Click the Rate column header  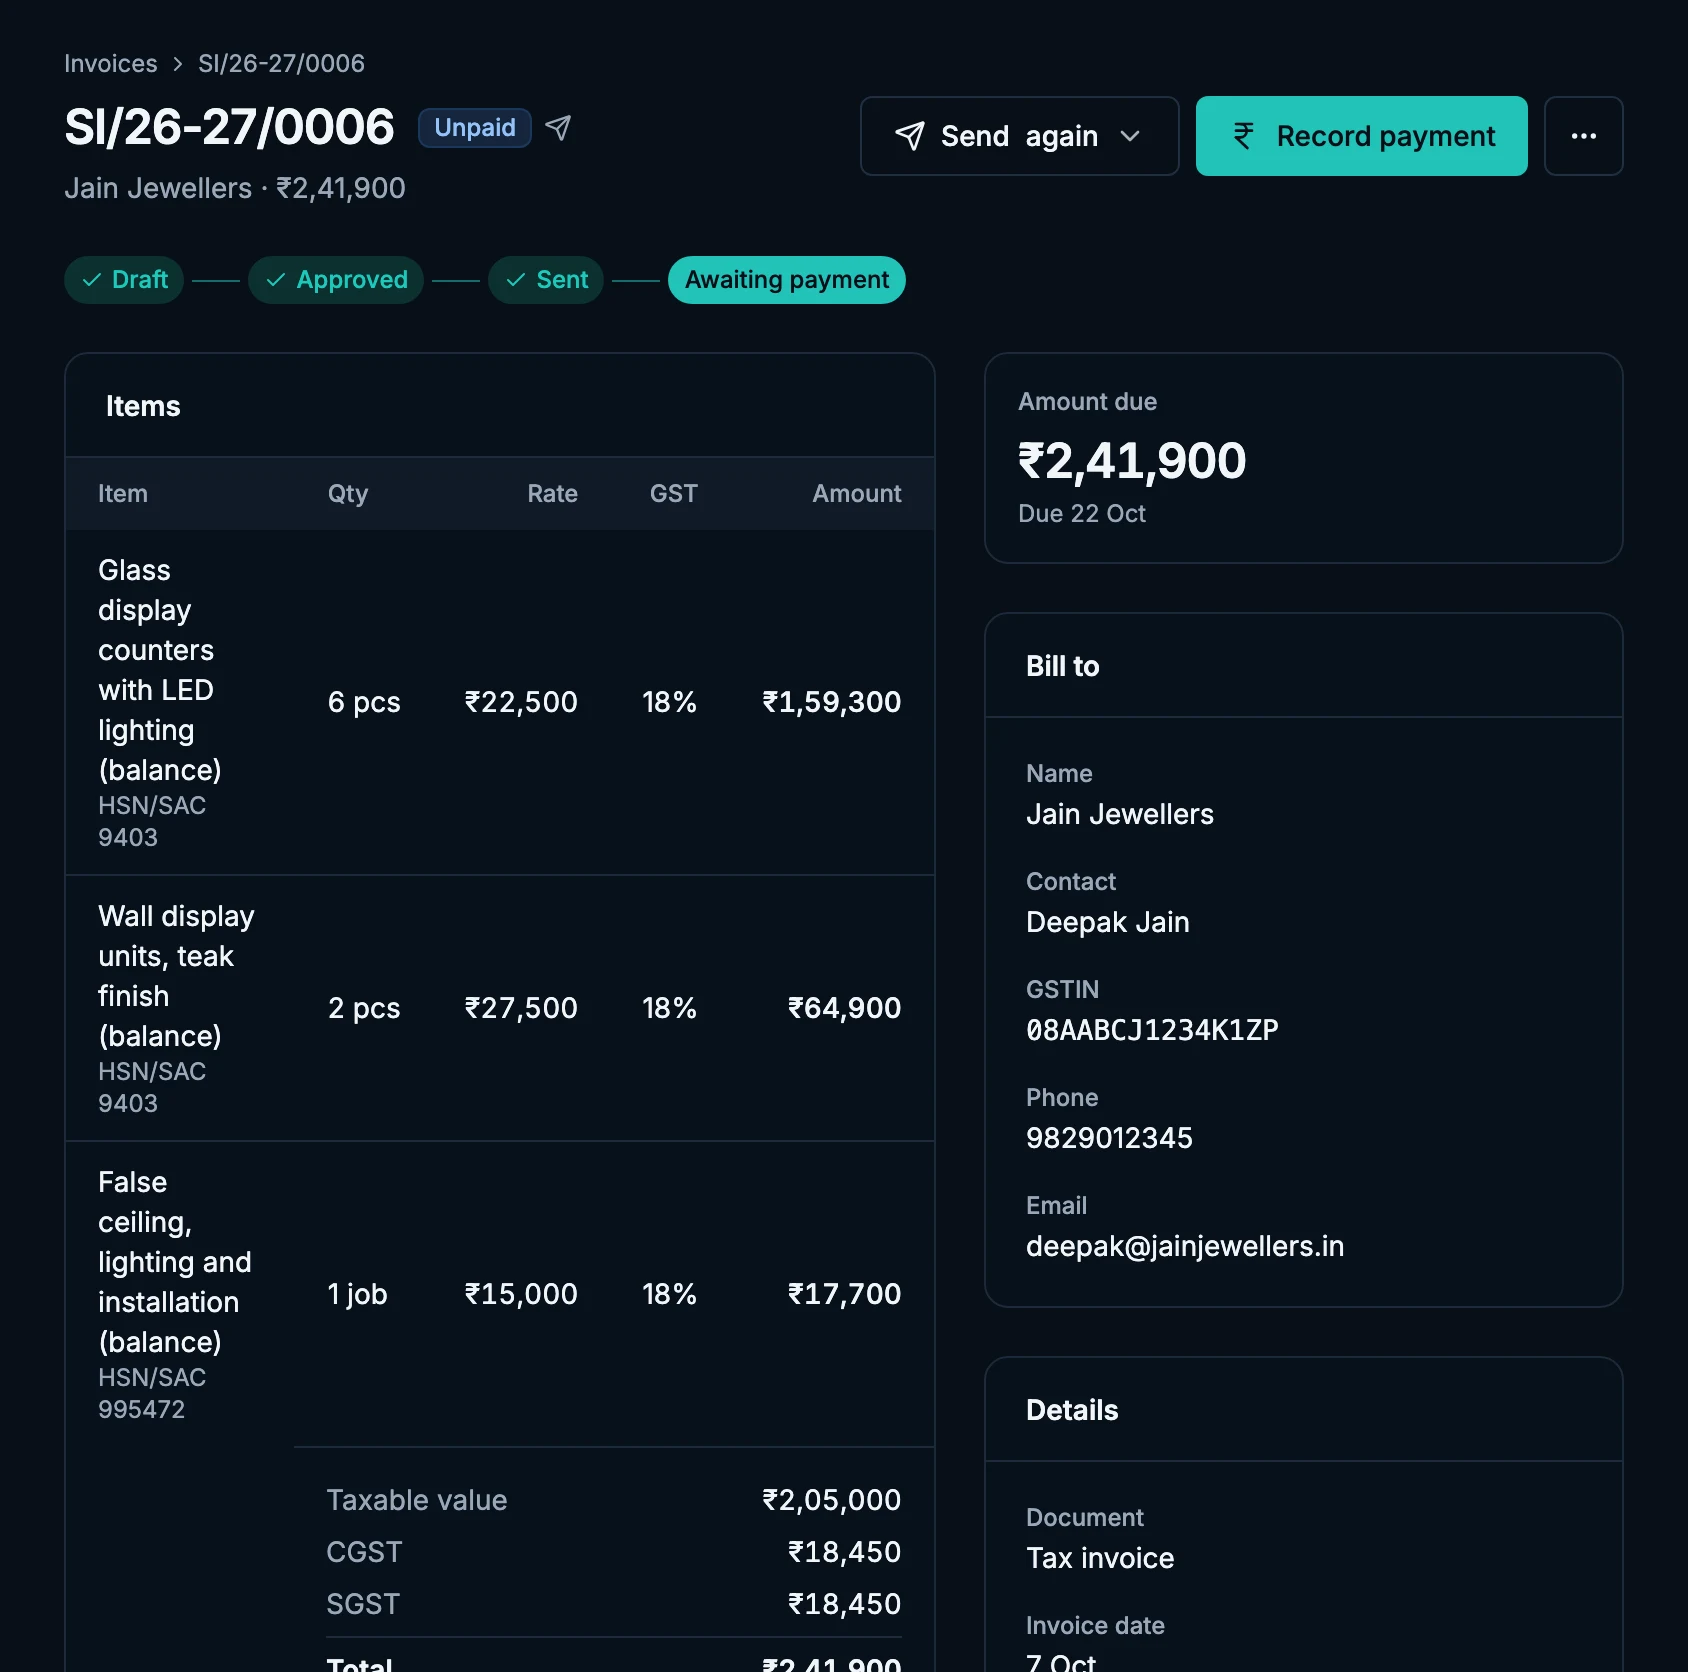[x=552, y=494]
